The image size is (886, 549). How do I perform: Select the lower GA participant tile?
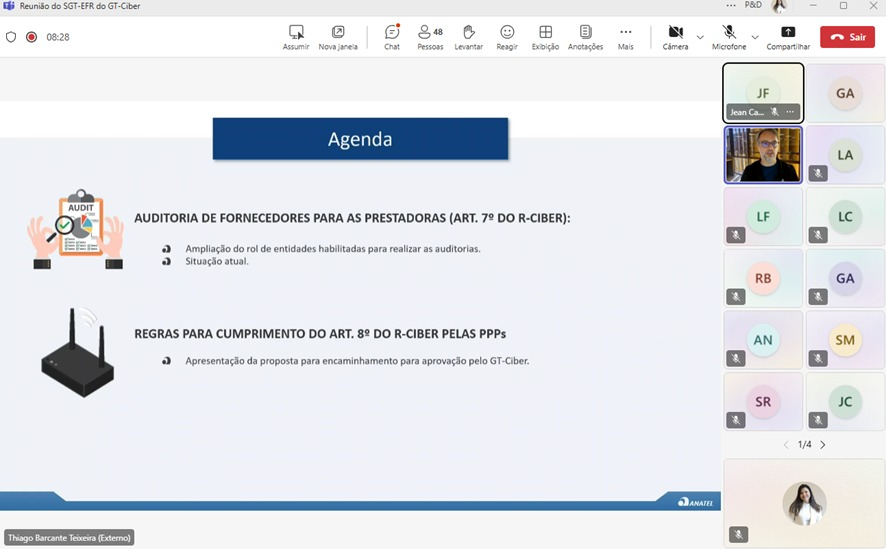(x=845, y=278)
